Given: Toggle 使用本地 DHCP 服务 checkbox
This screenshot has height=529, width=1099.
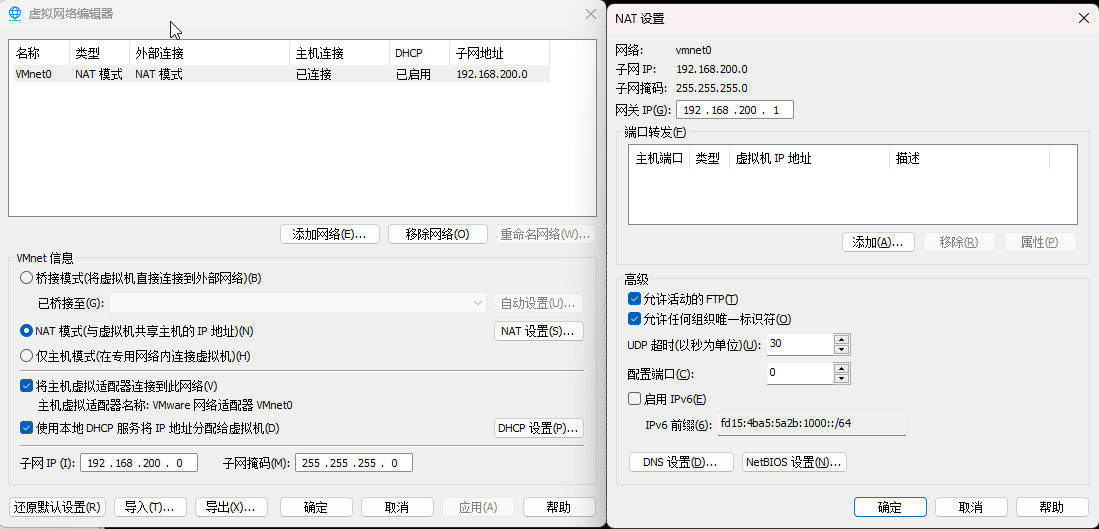Looking at the screenshot, I should pos(27,427).
